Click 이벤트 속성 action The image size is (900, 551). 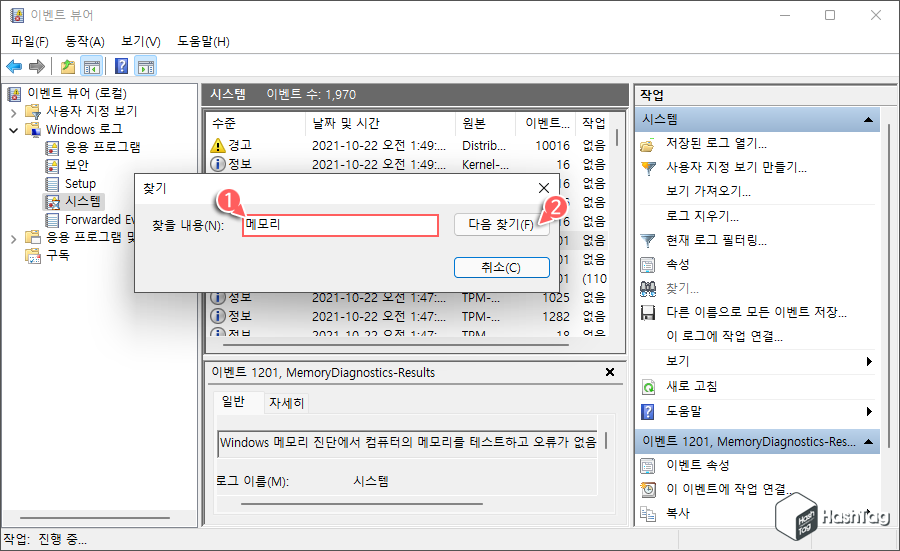click(x=697, y=465)
